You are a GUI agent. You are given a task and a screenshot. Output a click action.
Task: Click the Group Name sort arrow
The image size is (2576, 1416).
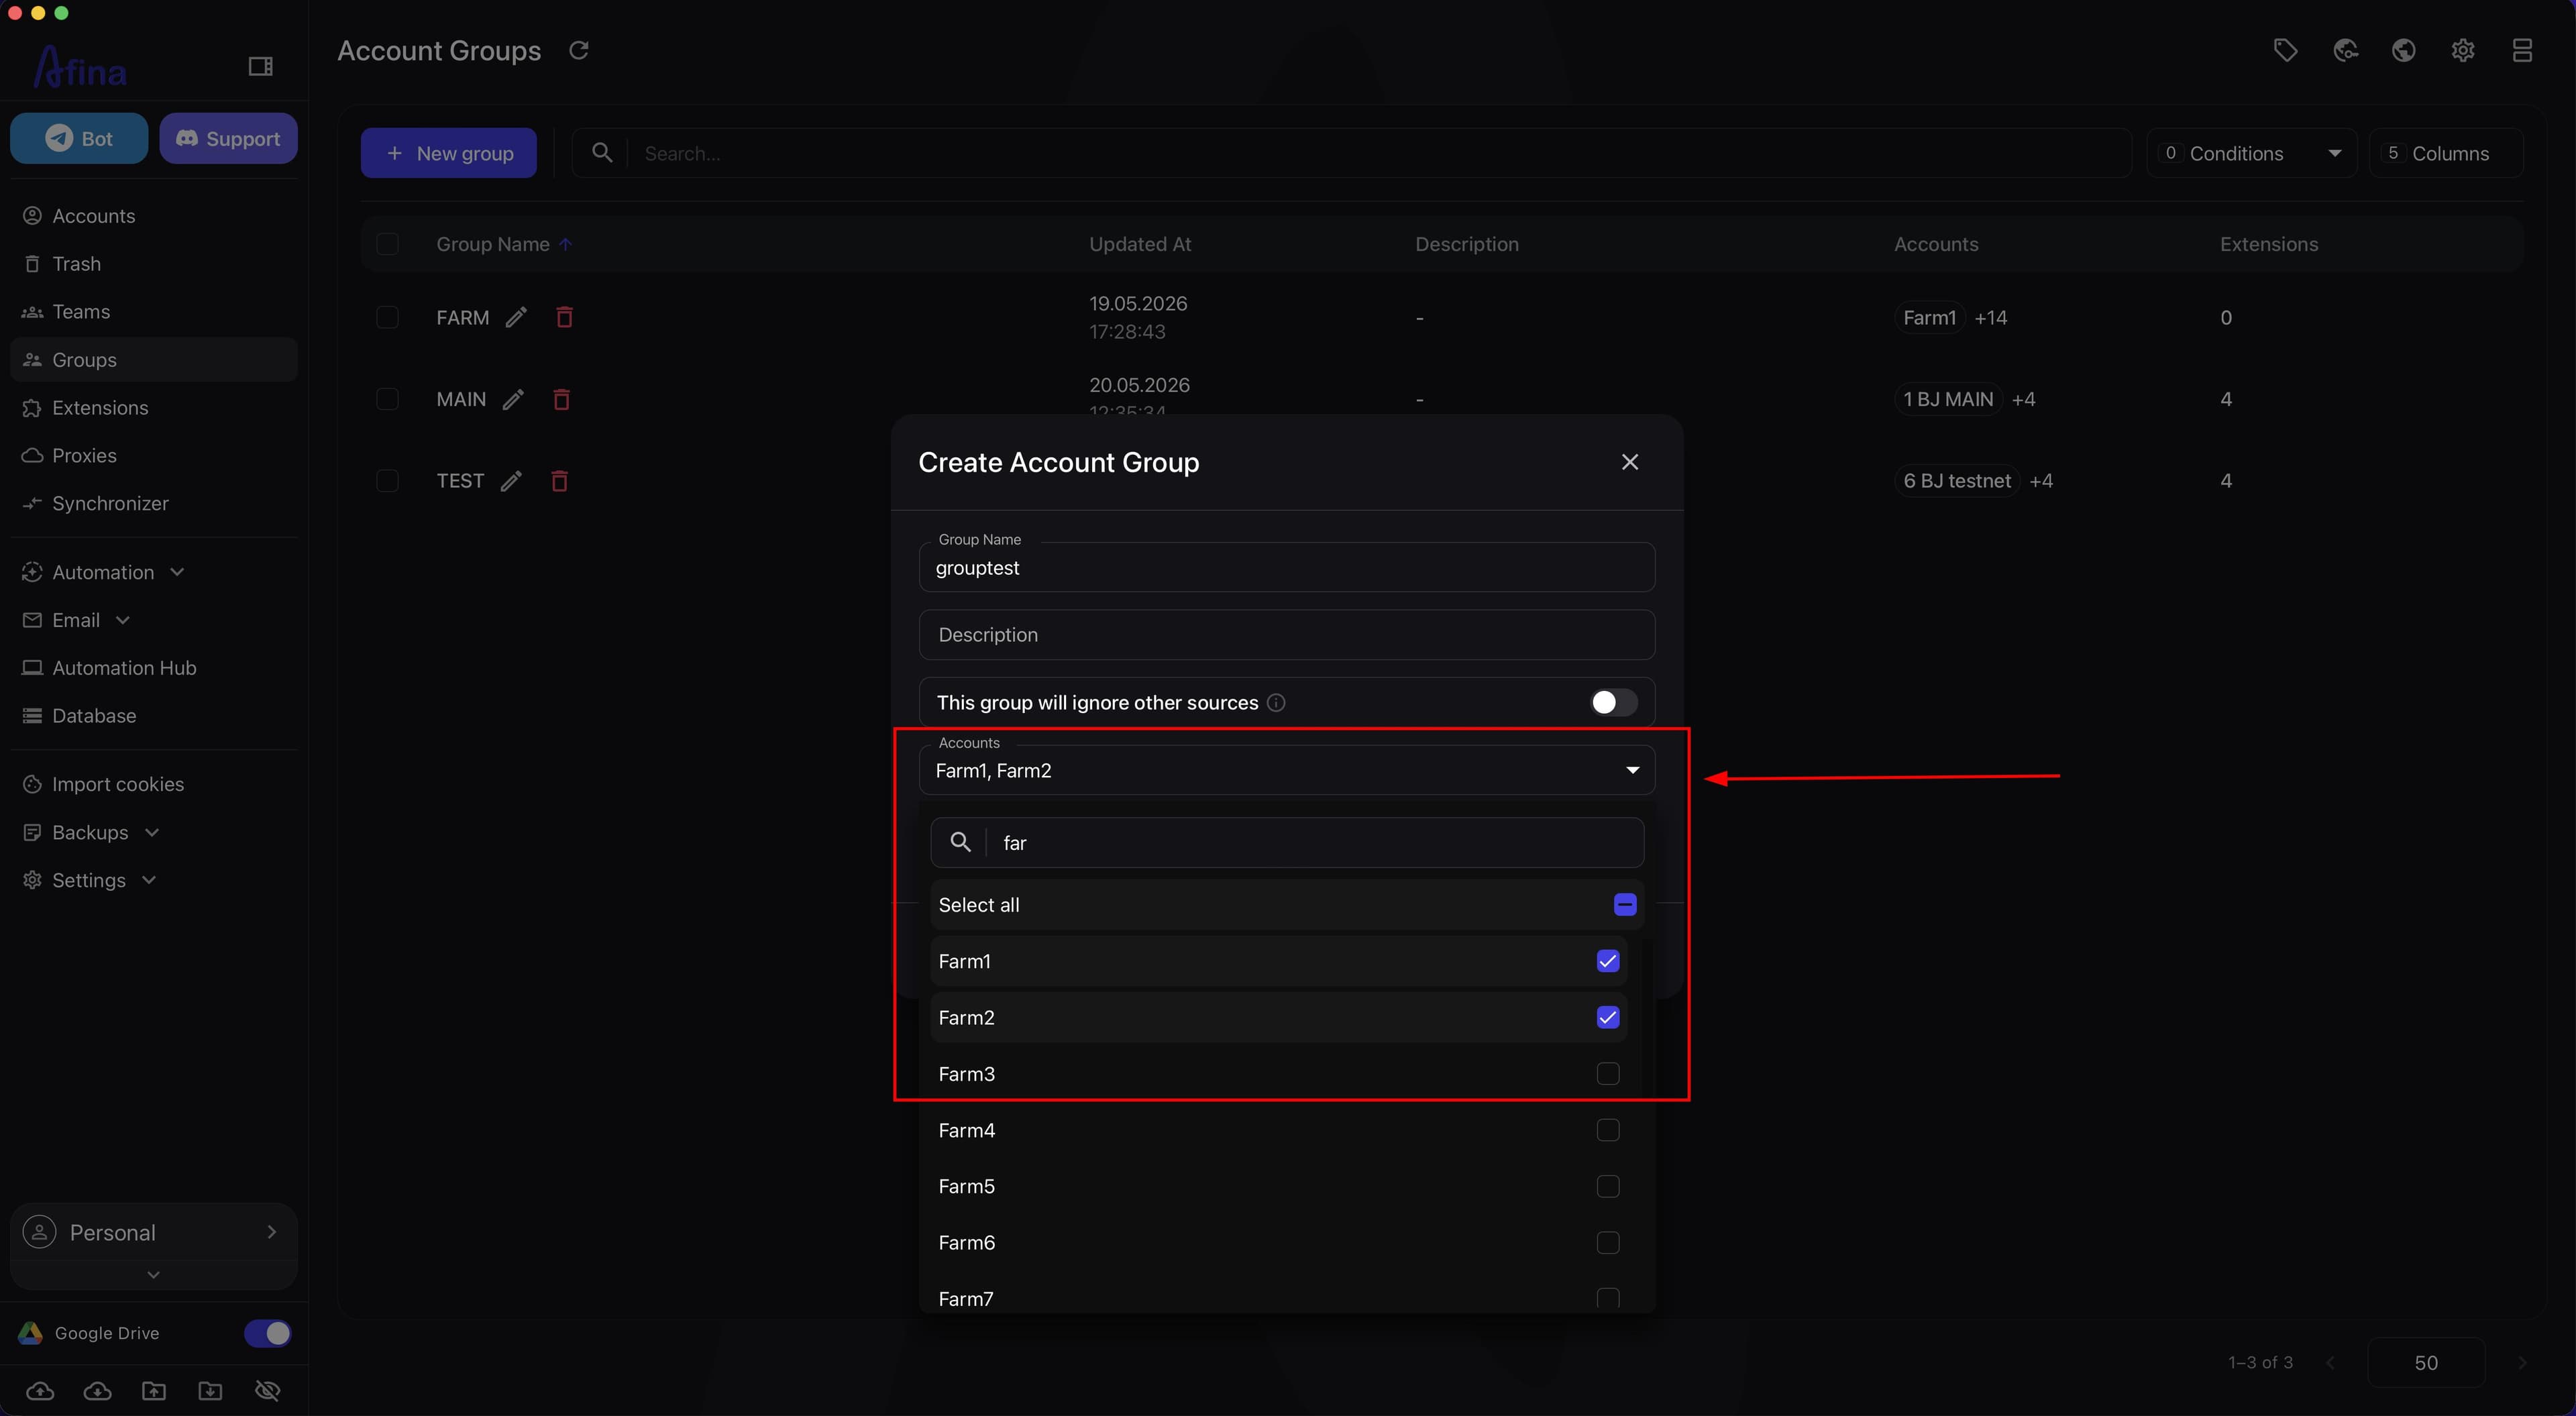pos(565,245)
